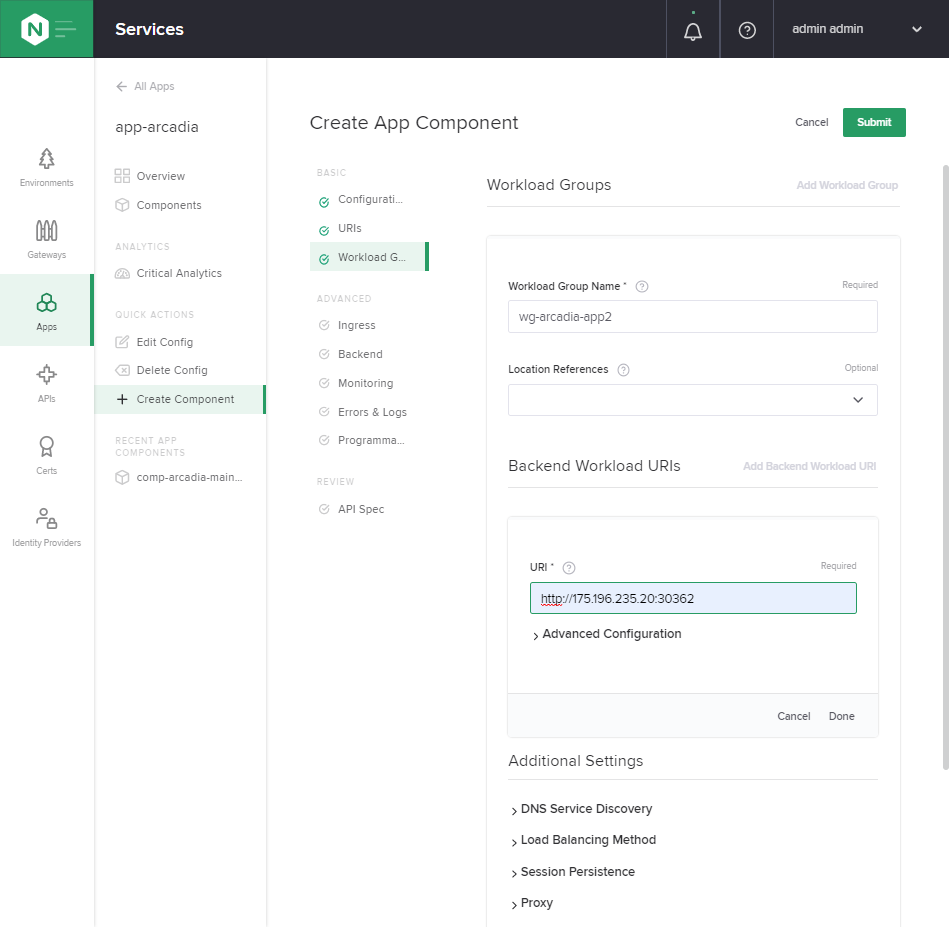Image resolution: width=949 pixels, height=927 pixels.
Task: Click the Critical Analytics gauge icon
Action: 122,274
